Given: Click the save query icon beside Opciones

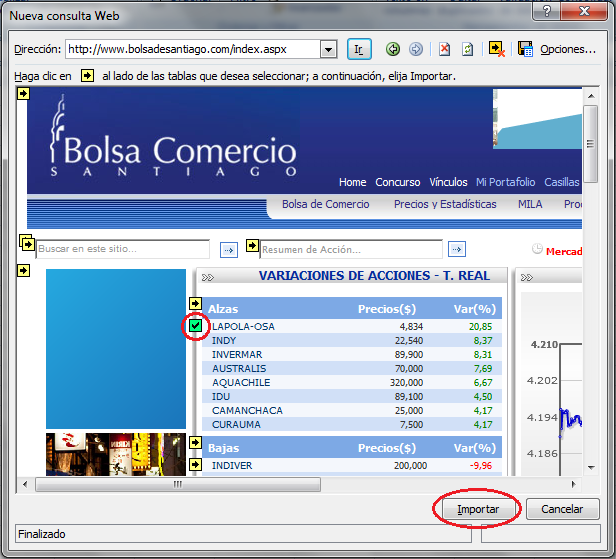Looking at the screenshot, I should (525, 49).
